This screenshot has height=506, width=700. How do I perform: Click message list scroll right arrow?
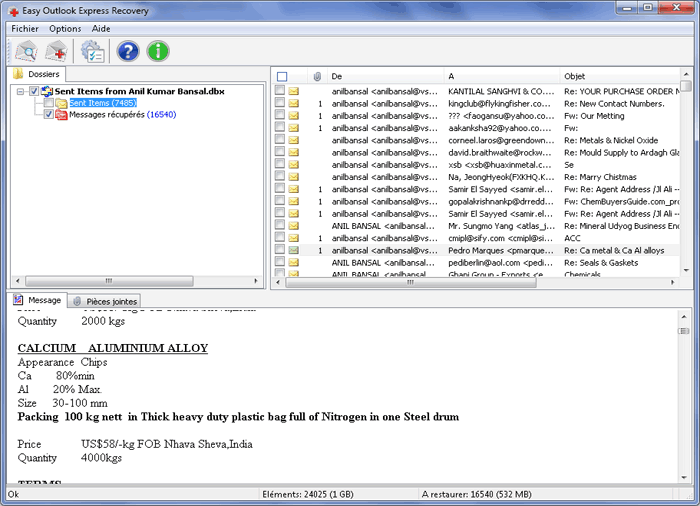tap(673, 282)
